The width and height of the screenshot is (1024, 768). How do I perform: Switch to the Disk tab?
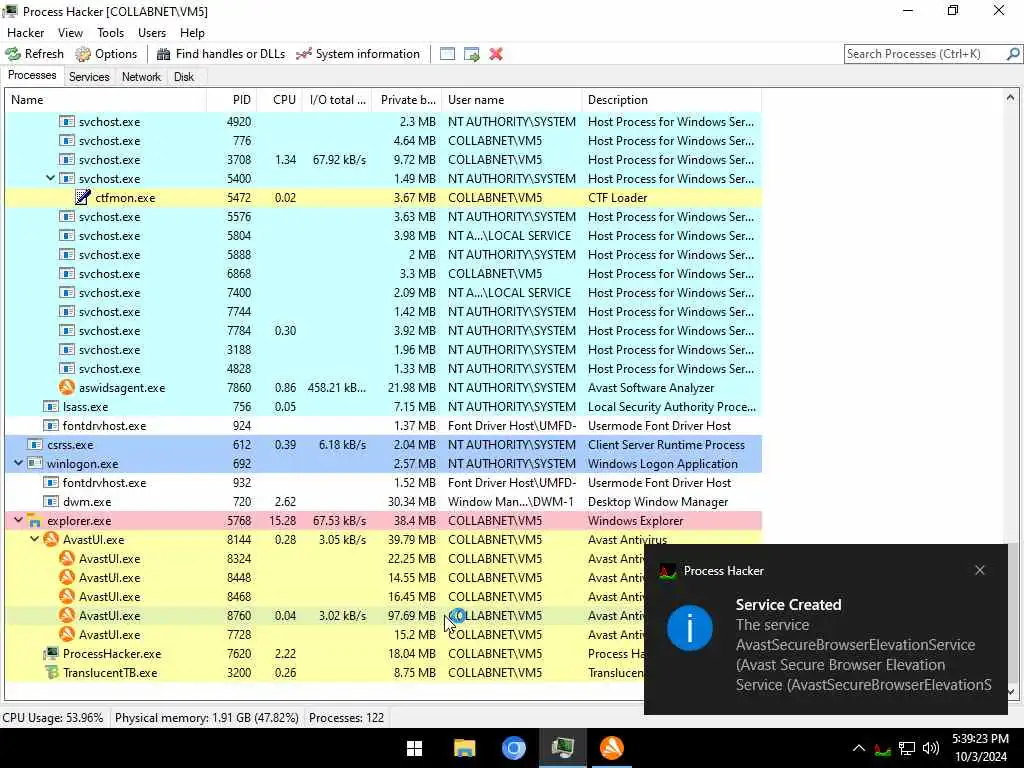(184, 77)
